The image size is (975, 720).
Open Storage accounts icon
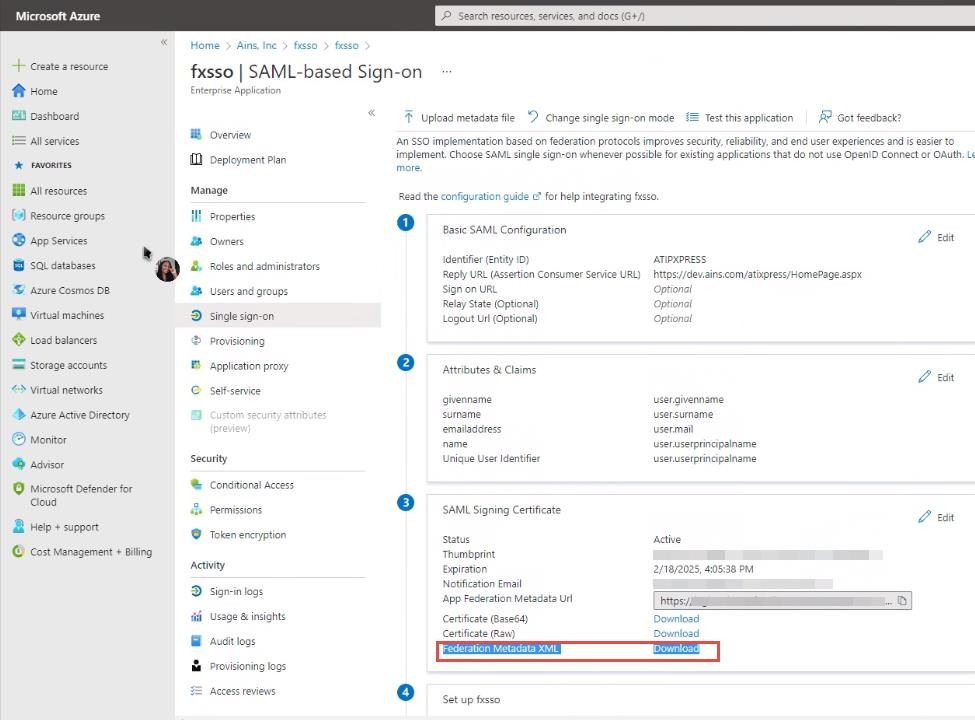coord(19,364)
